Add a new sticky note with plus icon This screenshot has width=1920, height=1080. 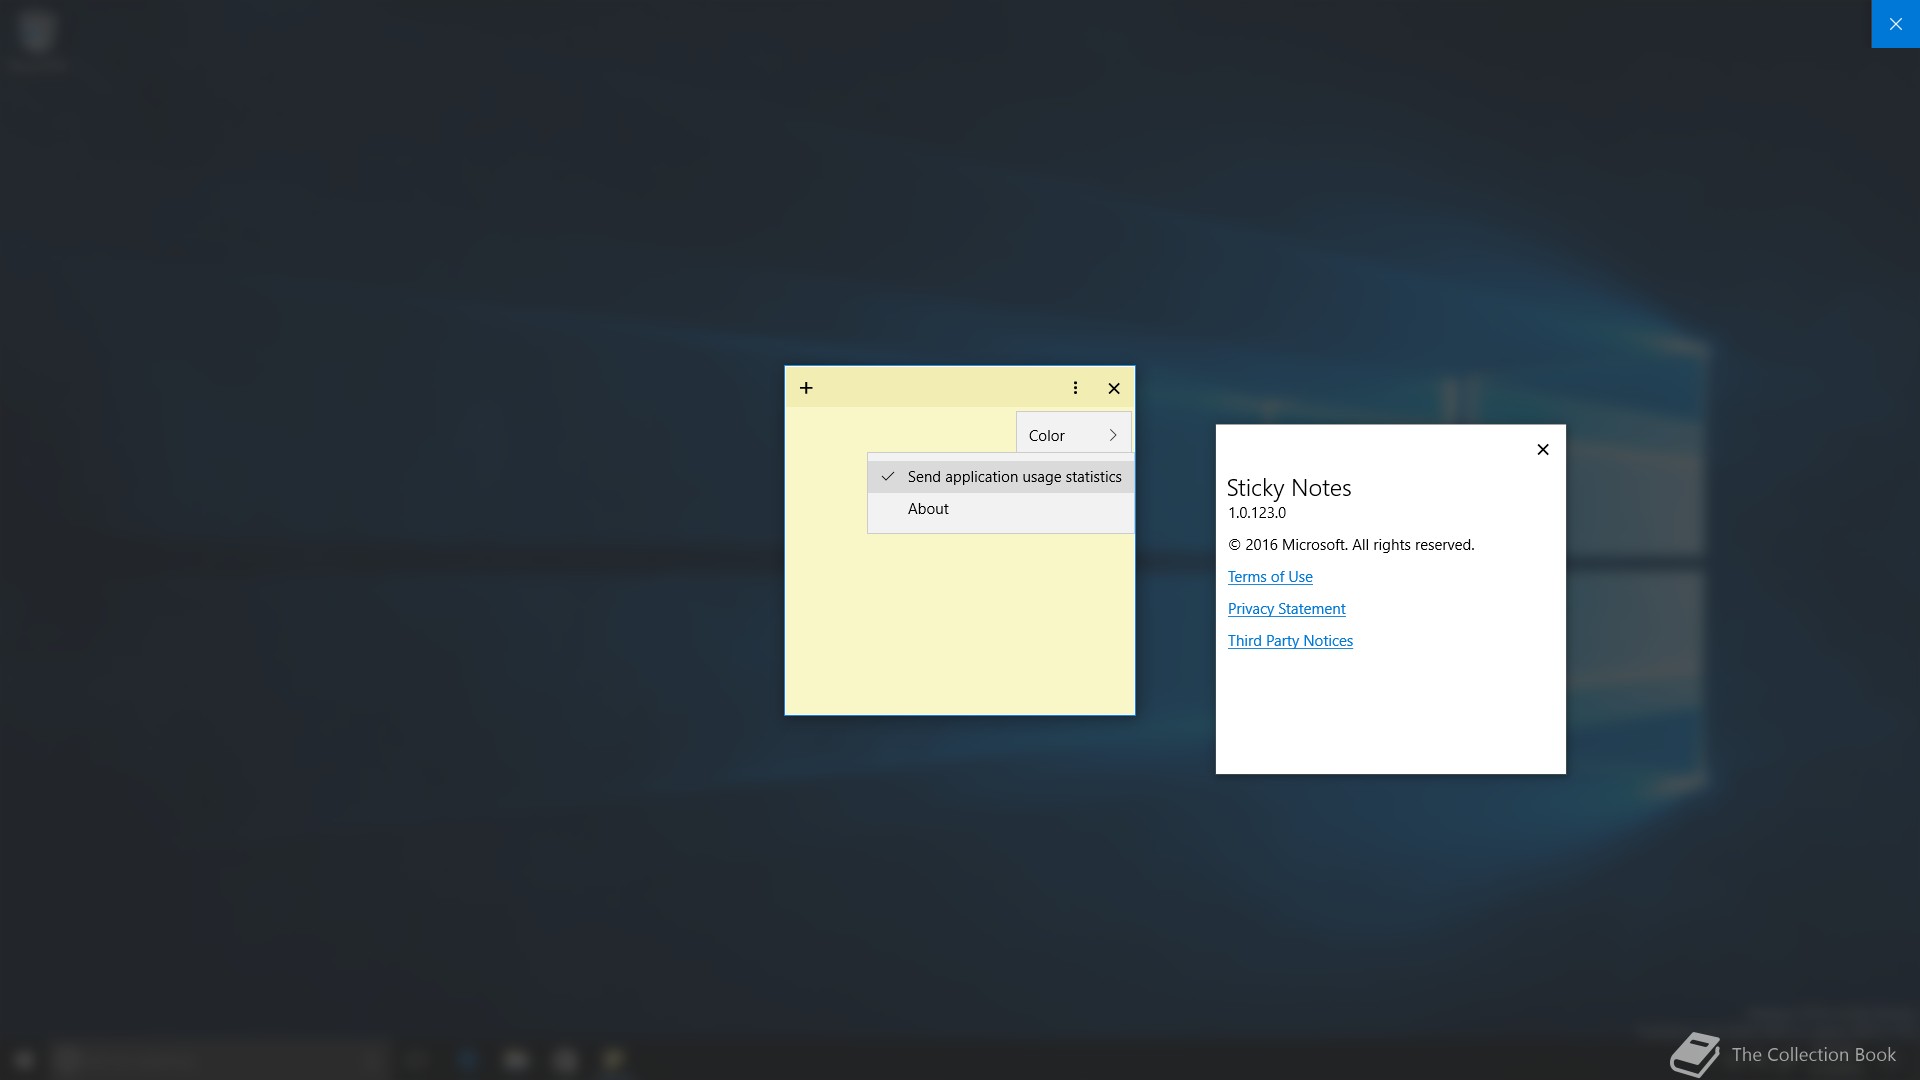806,388
